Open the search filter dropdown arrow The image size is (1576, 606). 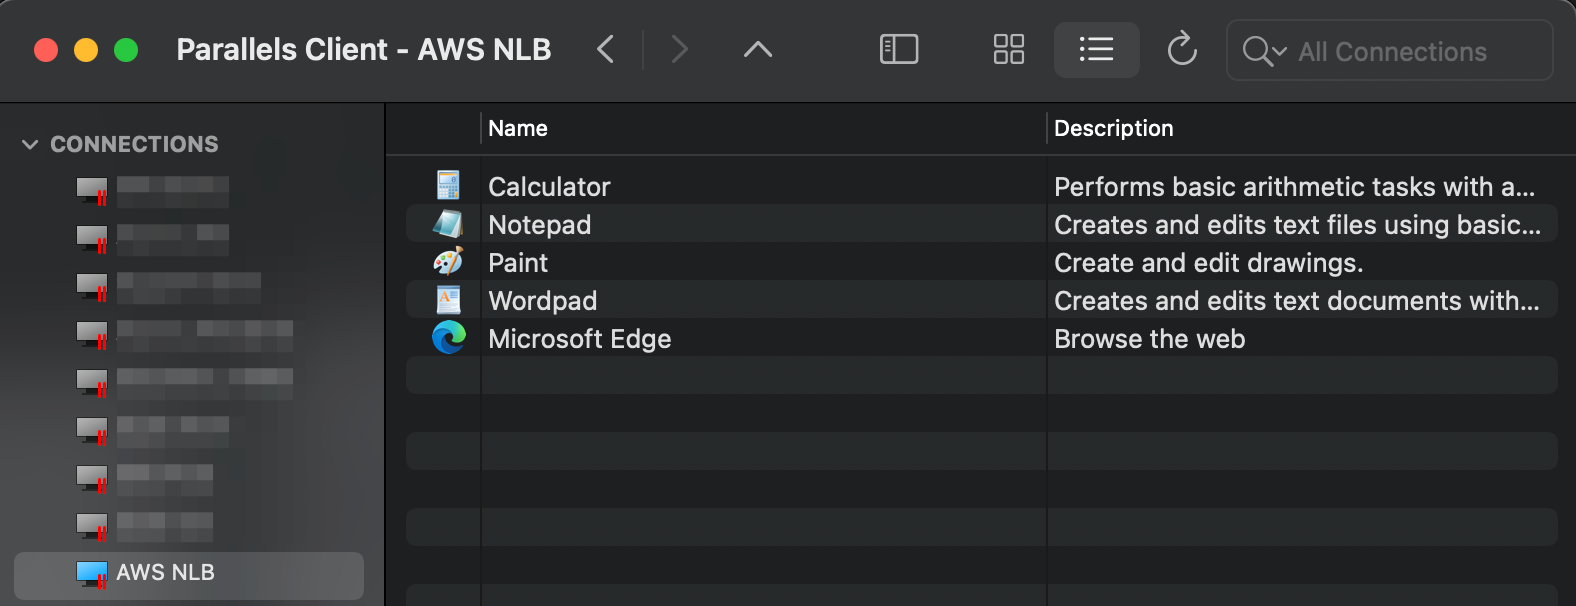(x=1279, y=51)
